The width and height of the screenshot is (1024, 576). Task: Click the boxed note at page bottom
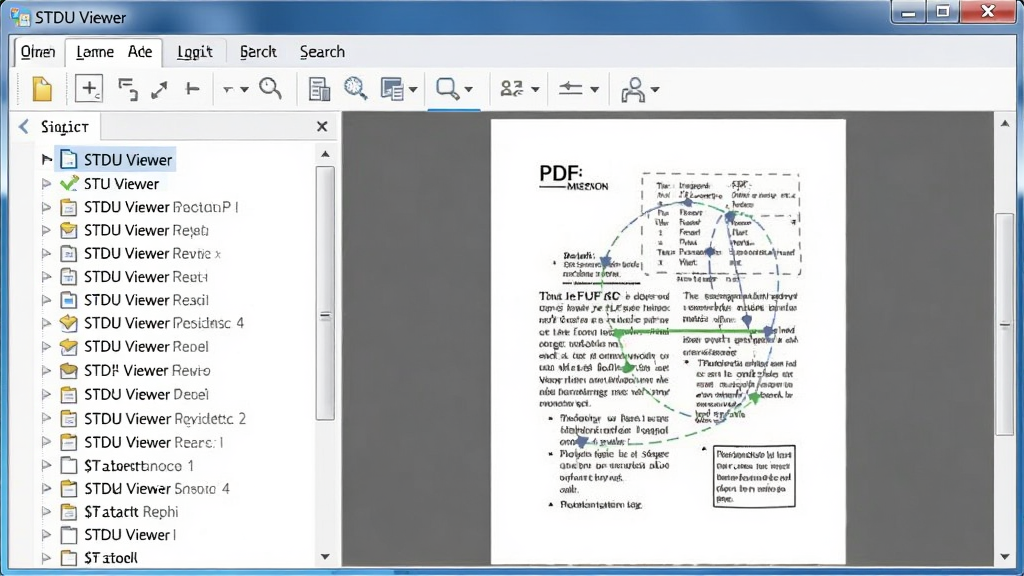(x=754, y=476)
